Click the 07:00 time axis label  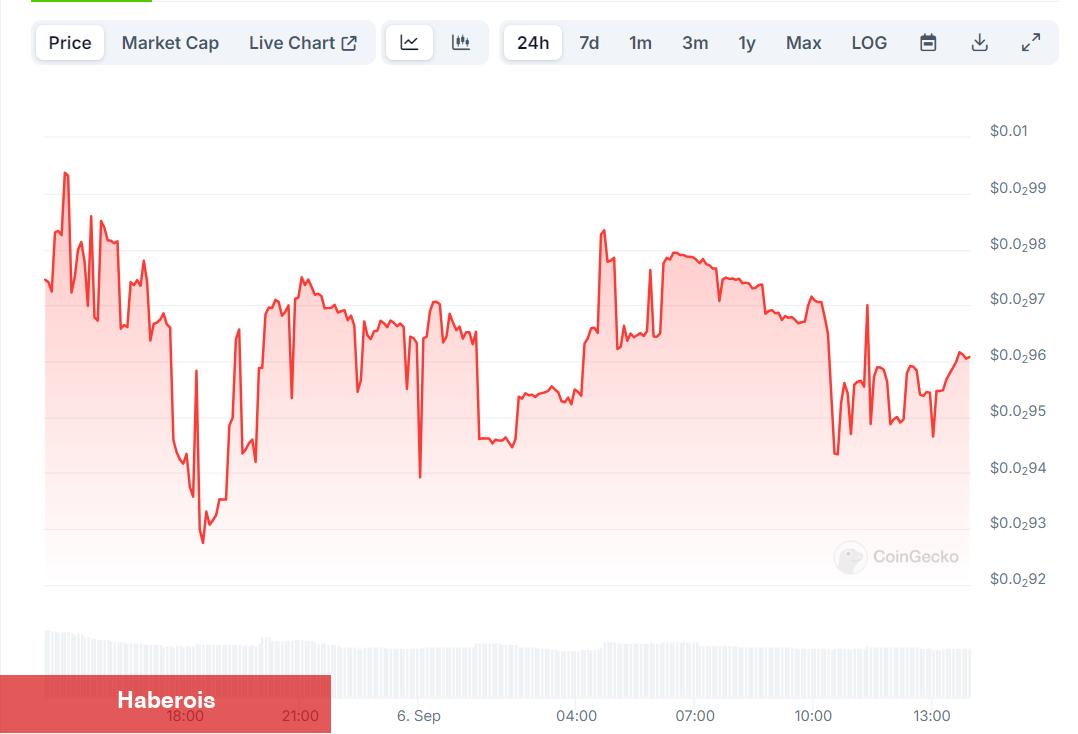[x=695, y=716]
